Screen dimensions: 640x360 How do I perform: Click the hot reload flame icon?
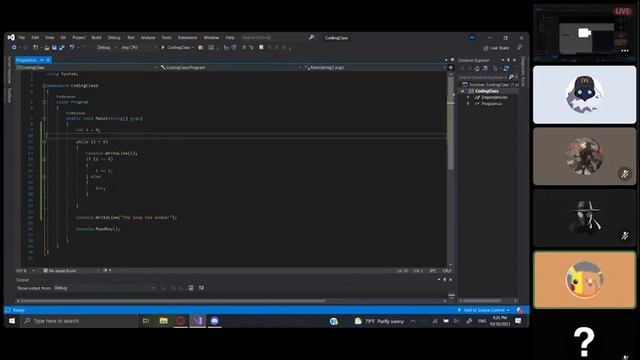[200, 48]
